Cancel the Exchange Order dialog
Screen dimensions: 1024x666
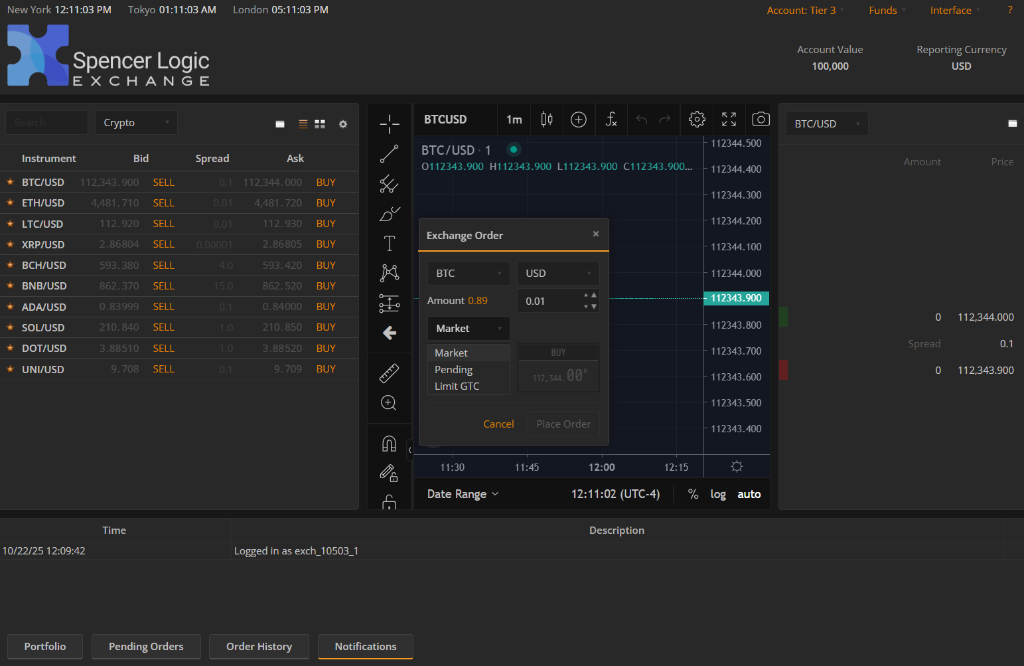(x=498, y=423)
